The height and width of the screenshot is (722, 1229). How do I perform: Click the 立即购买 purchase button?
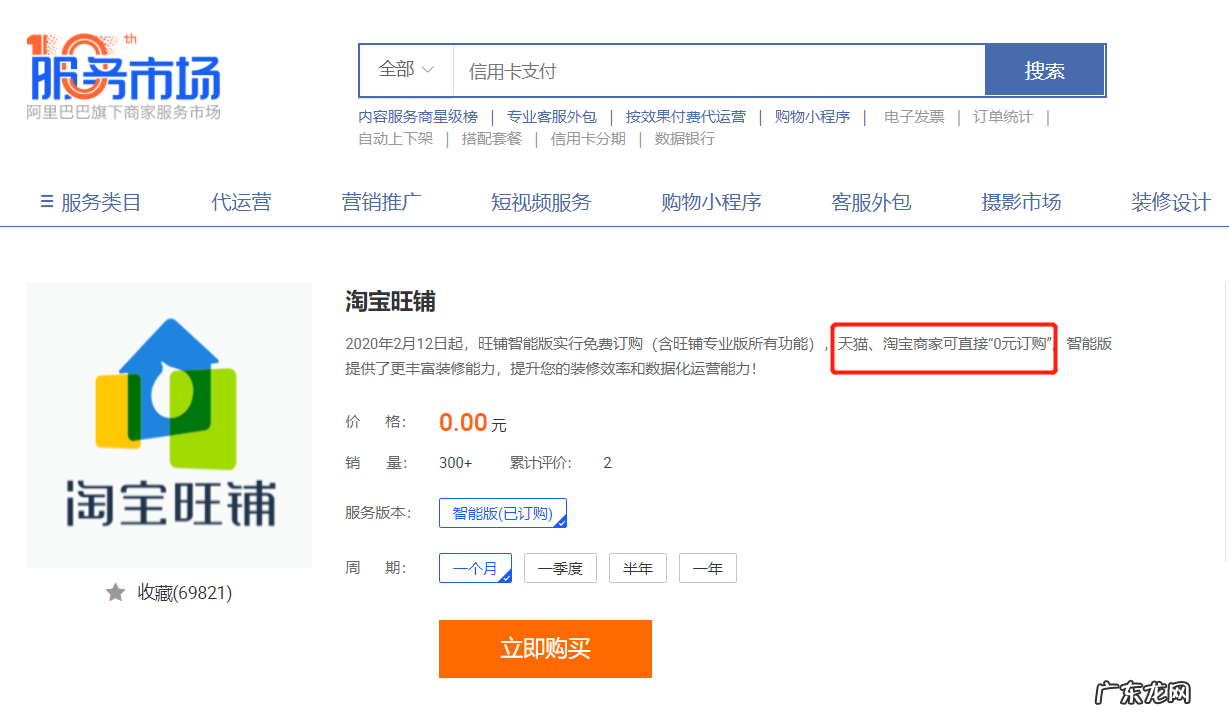click(545, 648)
